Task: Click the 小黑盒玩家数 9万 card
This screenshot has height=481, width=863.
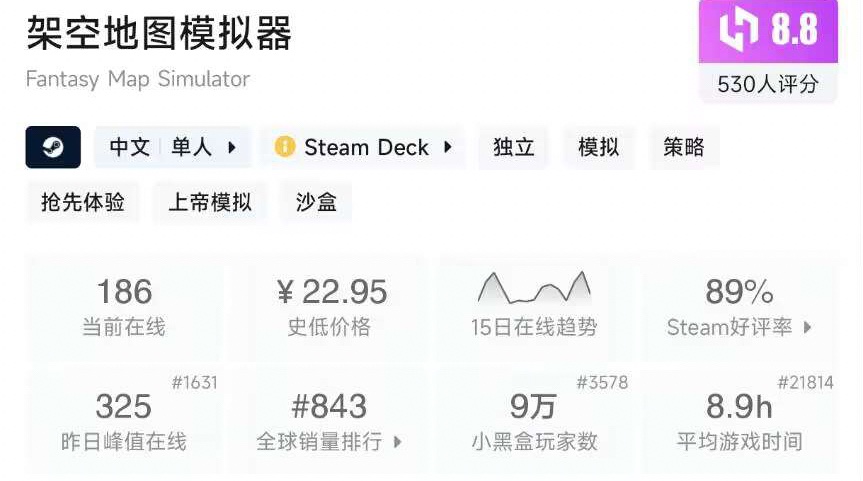Action: 534,420
